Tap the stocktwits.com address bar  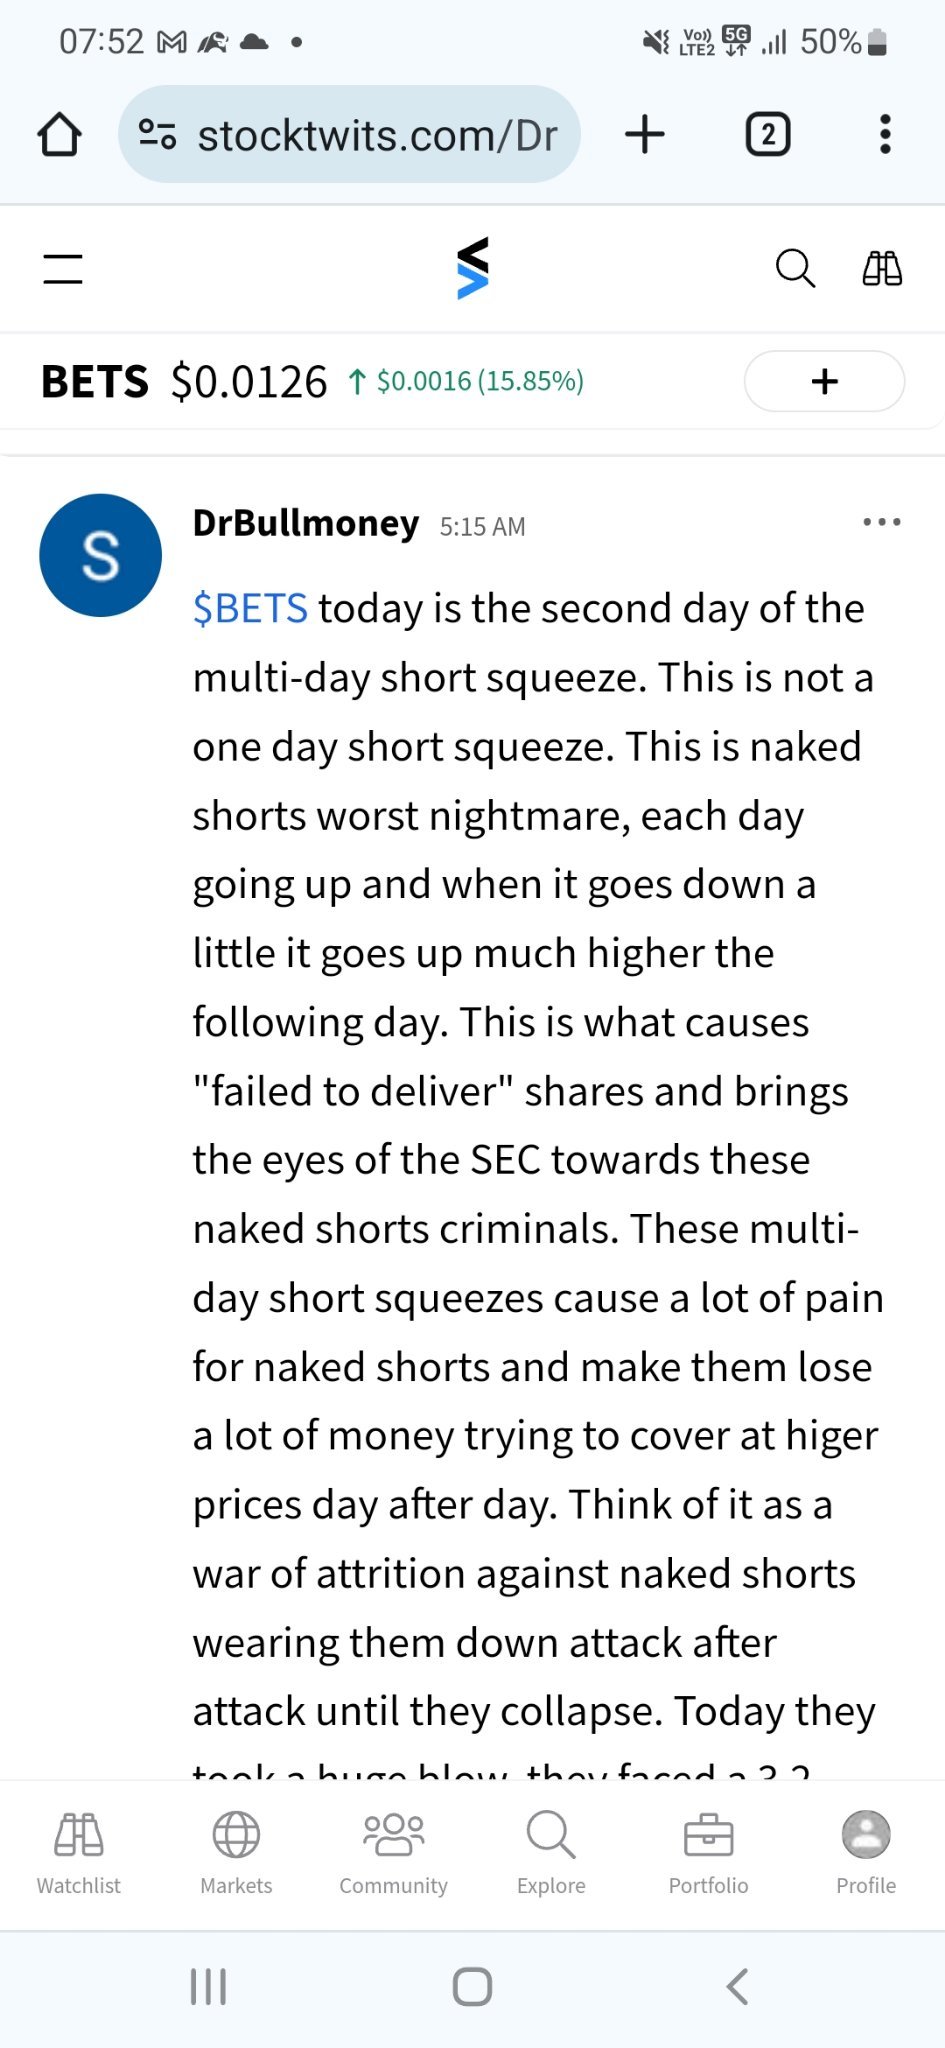[x=375, y=135]
